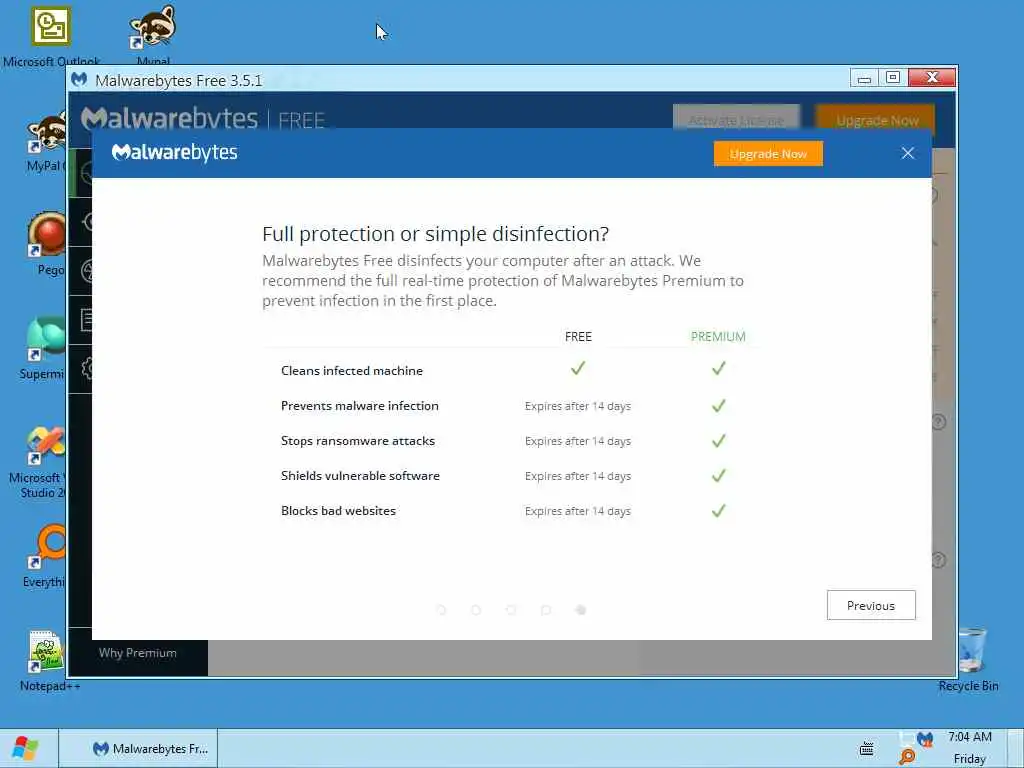Image resolution: width=1024 pixels, height=768 pixels.
Task: Open the touch keyboard tray icon
Action: [x=867, y=748]
